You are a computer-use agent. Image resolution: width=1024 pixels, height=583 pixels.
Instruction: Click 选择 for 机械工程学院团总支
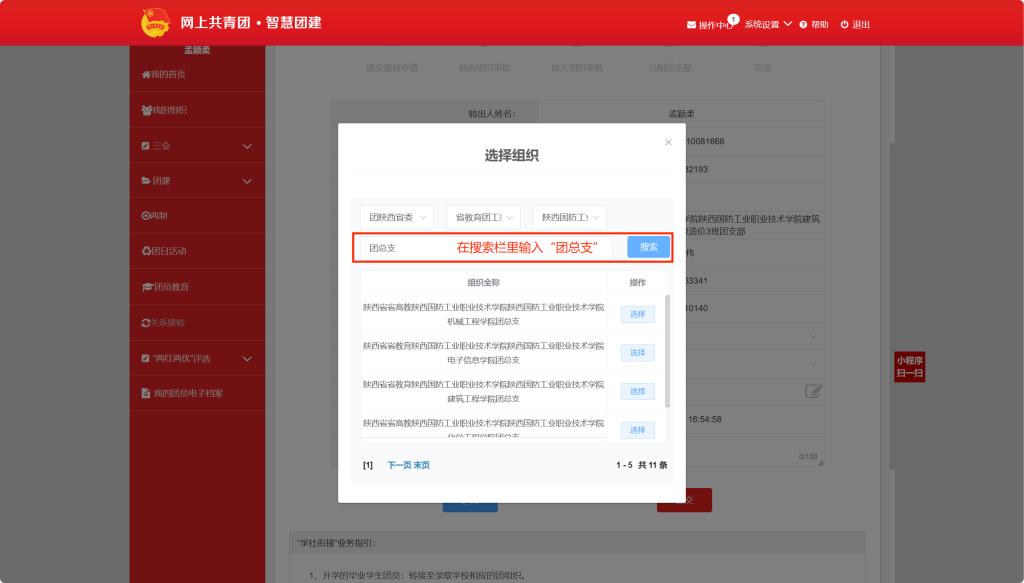[x=637, y=314]
